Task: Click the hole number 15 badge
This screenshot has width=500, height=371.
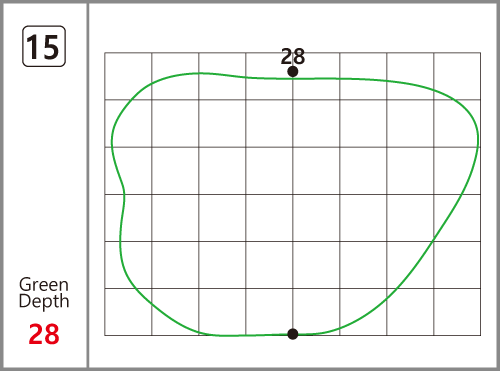Action: tap(44, 46)
